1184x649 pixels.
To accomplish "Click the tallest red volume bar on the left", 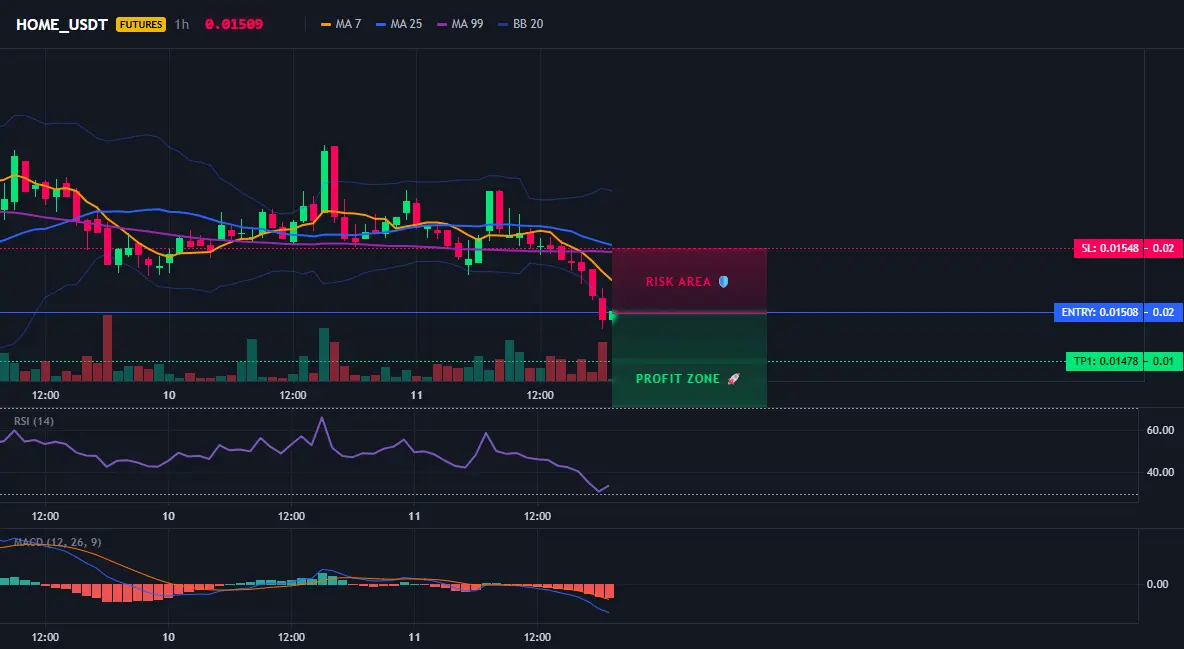I will [x=107, y=348].
